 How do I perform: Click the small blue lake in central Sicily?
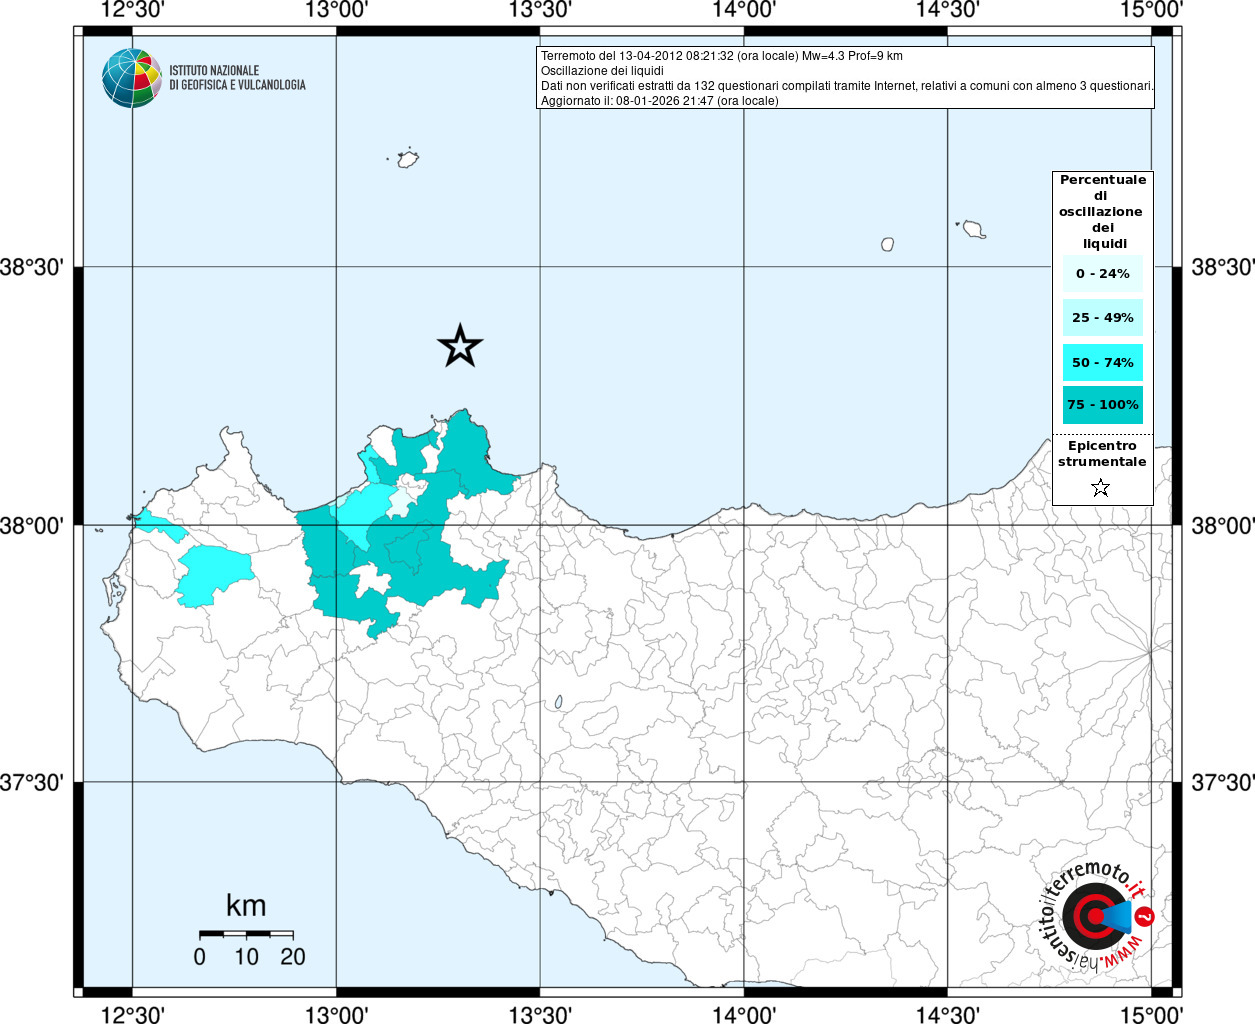coord(558,703)
